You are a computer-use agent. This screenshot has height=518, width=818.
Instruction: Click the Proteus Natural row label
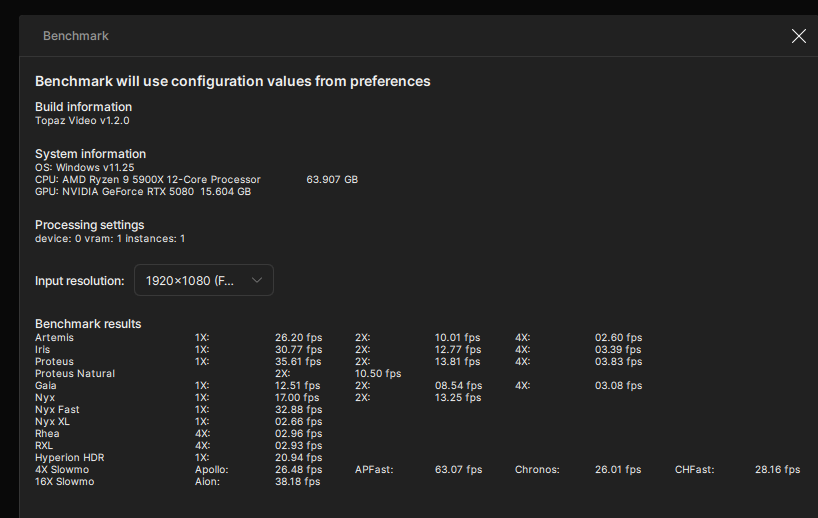click(75, 374)
